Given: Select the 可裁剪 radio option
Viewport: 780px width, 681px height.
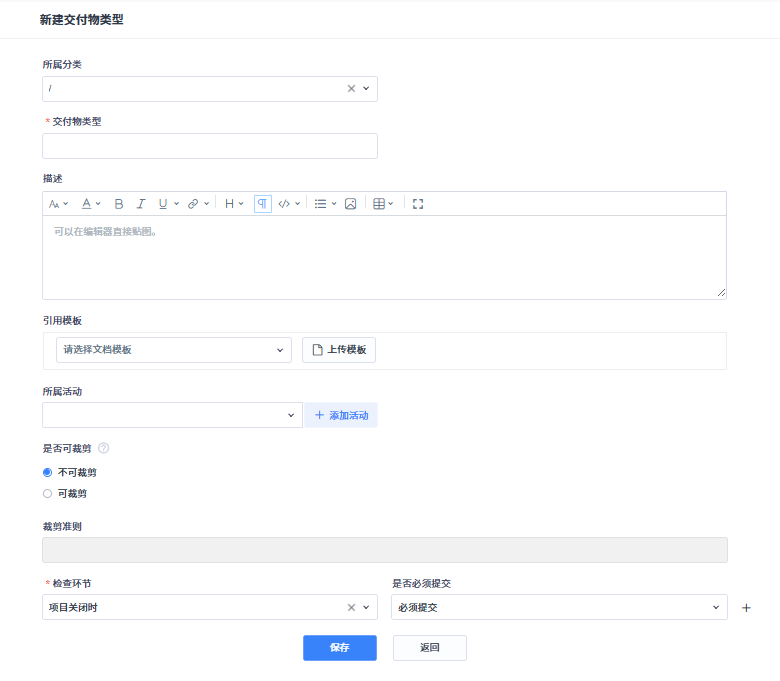Looking at the screenshot, I should (x=47, y=493).
